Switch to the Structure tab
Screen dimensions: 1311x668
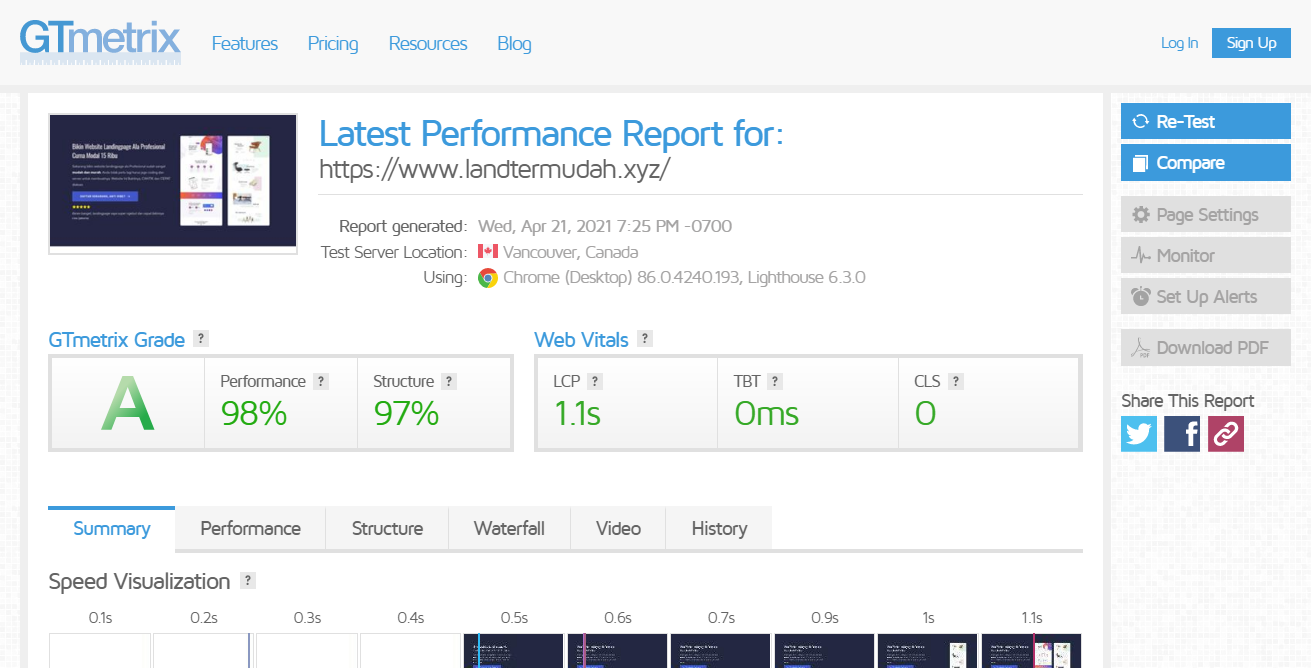387,528
